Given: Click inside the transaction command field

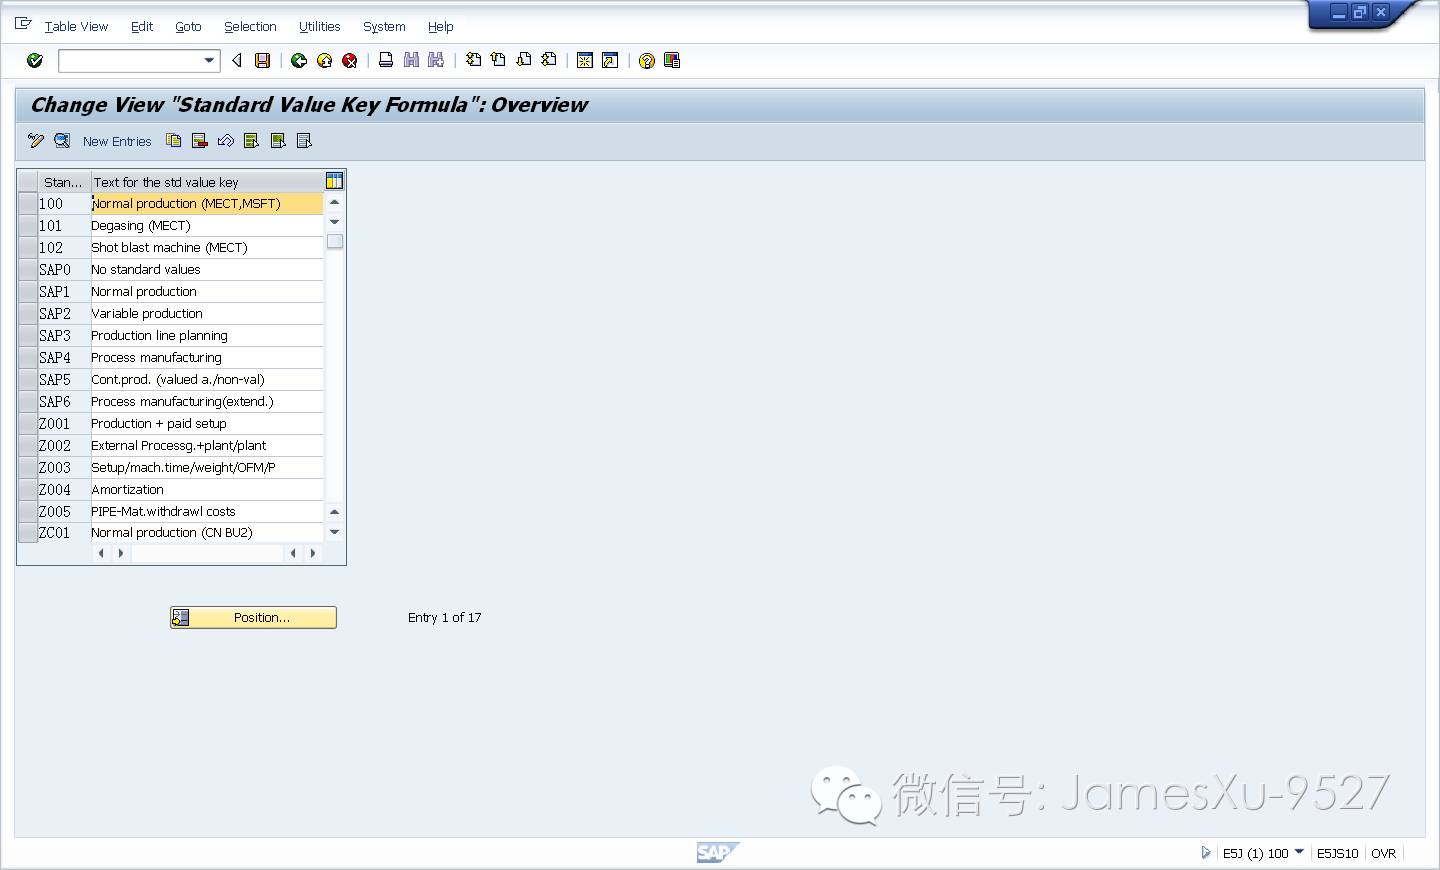Looking at the screenshot, I should pos(130,61).
